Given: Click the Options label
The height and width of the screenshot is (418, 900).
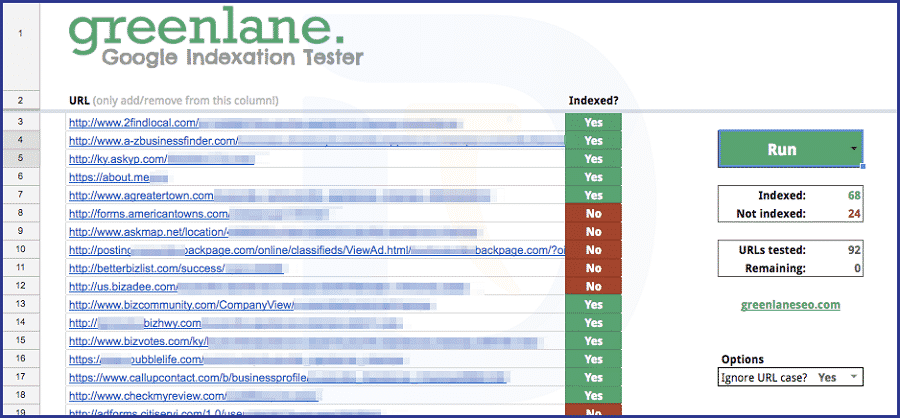Looking at the screenshot, I should [x=743, y=359].
